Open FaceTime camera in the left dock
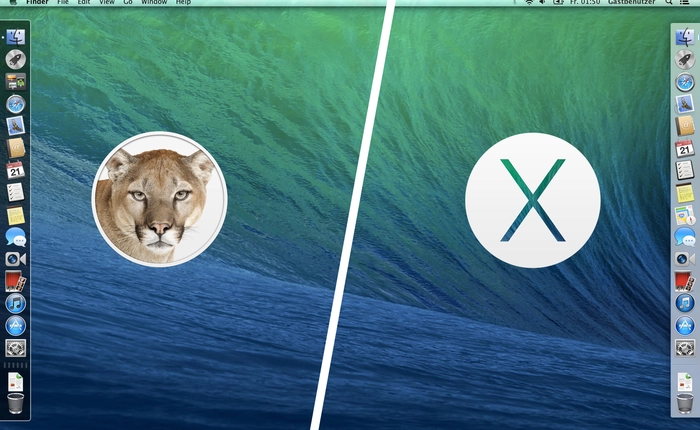The image size is (700, 430). (x=16, y=259)
